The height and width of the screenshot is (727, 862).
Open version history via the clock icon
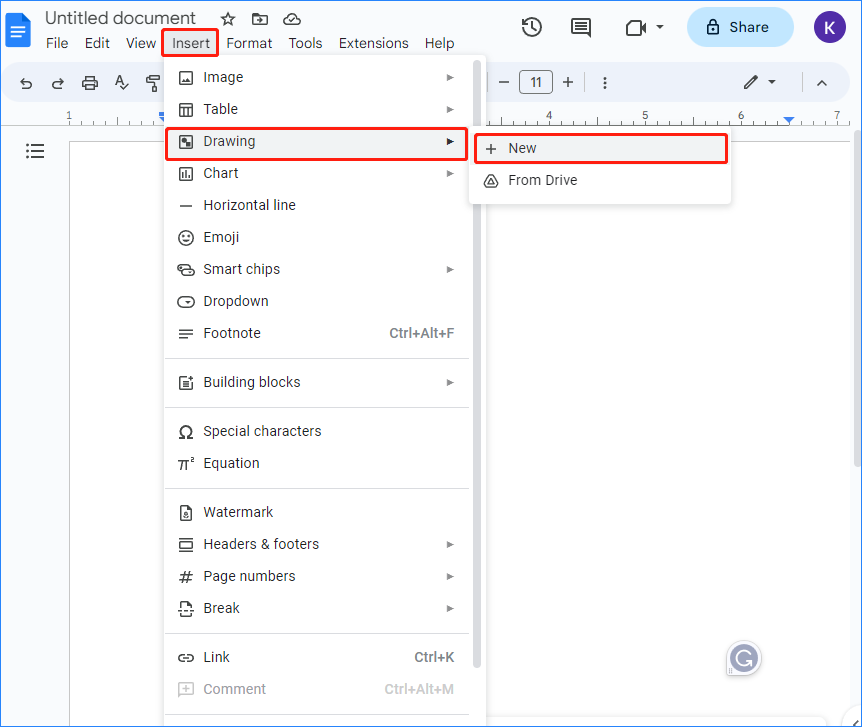(531, 27)
